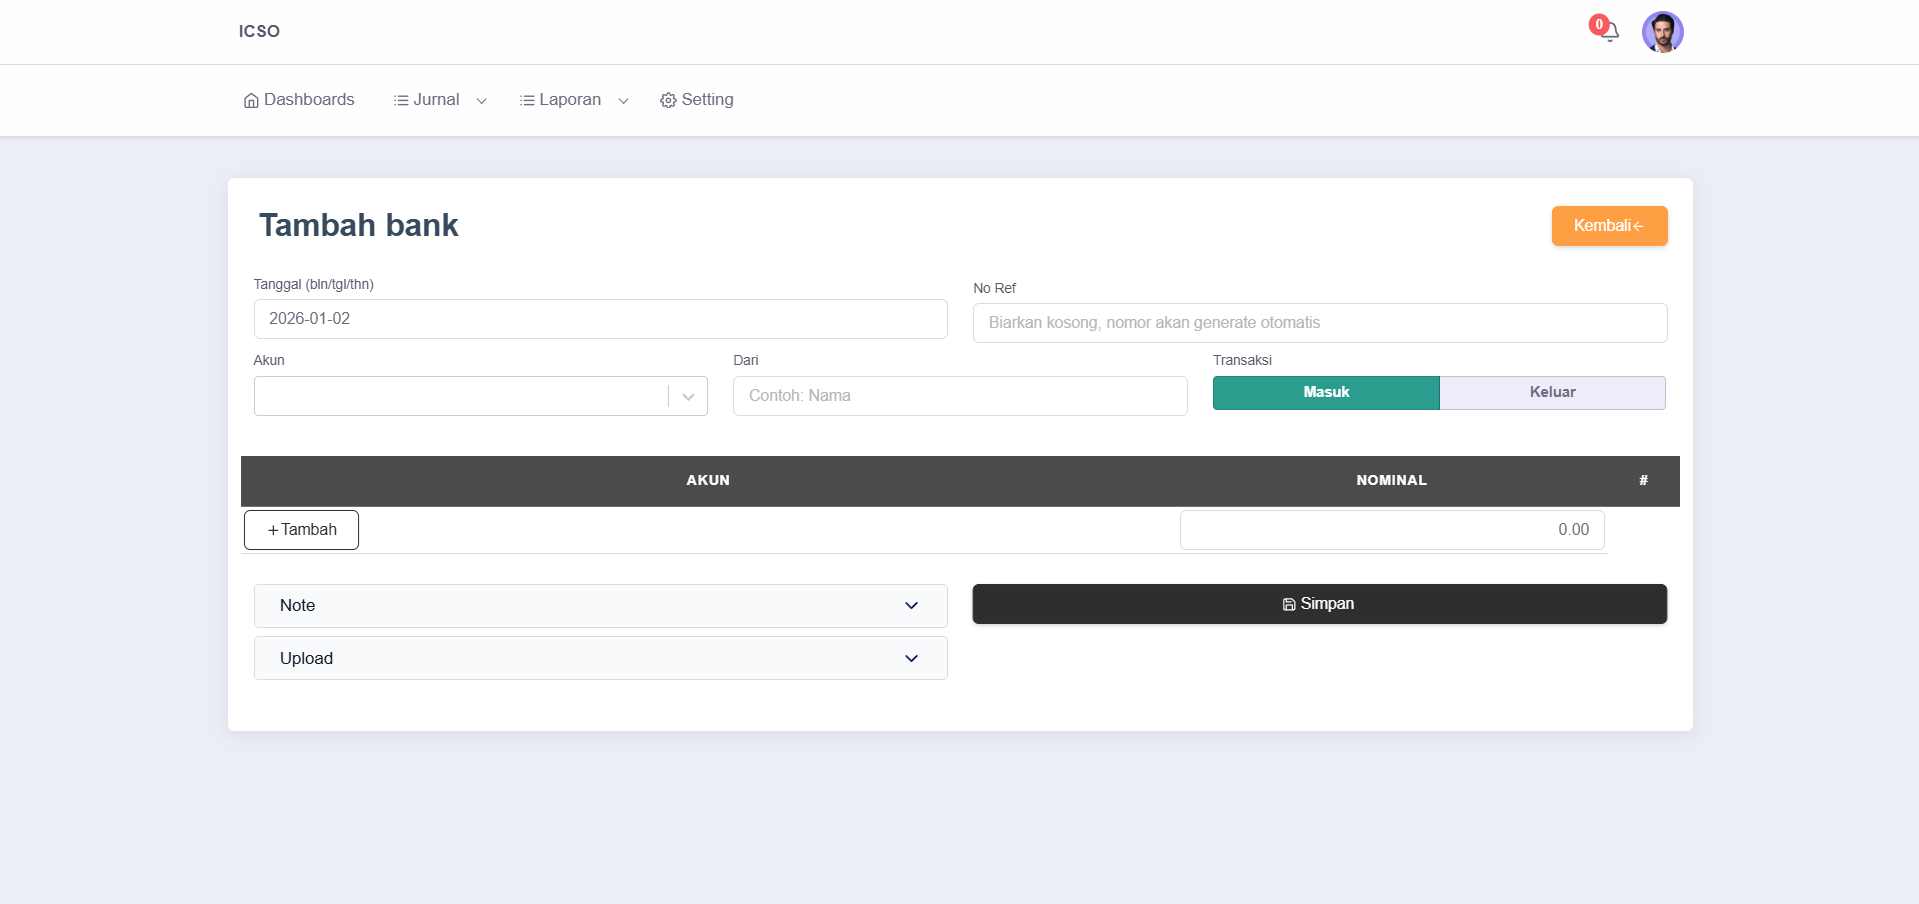The height and width of the screenshot is (904, 1919).
Task: Click the Tanggal date field
Action: click(x=600, y=319)
